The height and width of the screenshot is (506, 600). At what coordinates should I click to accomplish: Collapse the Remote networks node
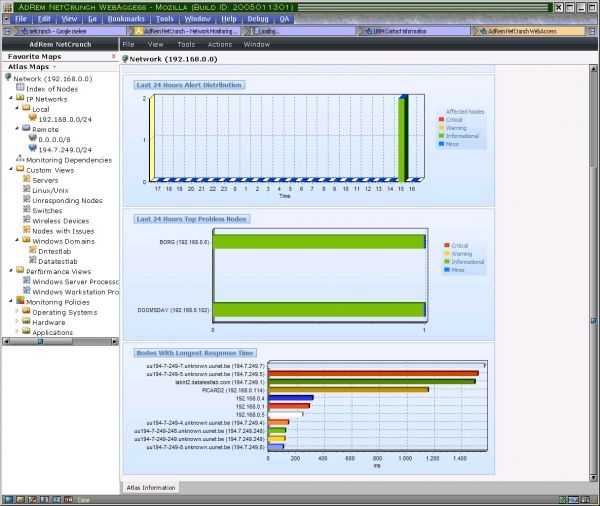coord(17,129)
